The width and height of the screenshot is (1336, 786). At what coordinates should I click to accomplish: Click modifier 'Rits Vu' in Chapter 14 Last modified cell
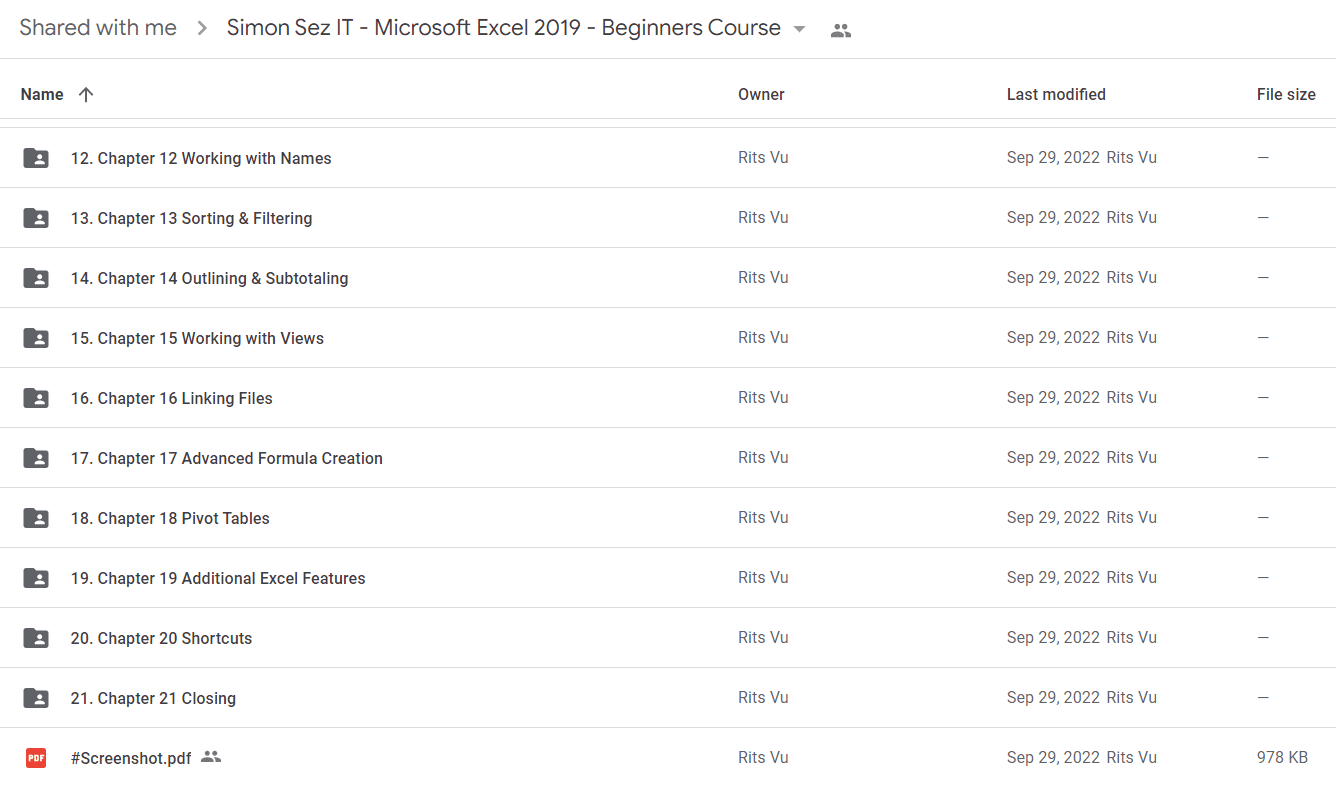tap(1131, 278)
